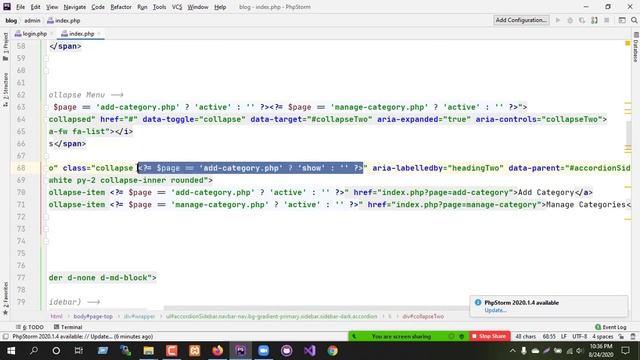640x360 pixels.
Task: Click the div#collapseTwo breadcrumb
Action: pyautogui.click(x=423, y=316)
